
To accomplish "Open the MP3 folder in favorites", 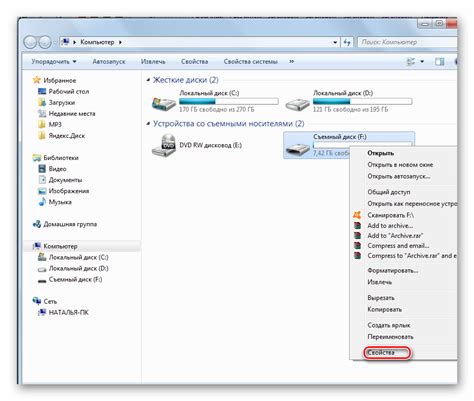I will 50,124.
